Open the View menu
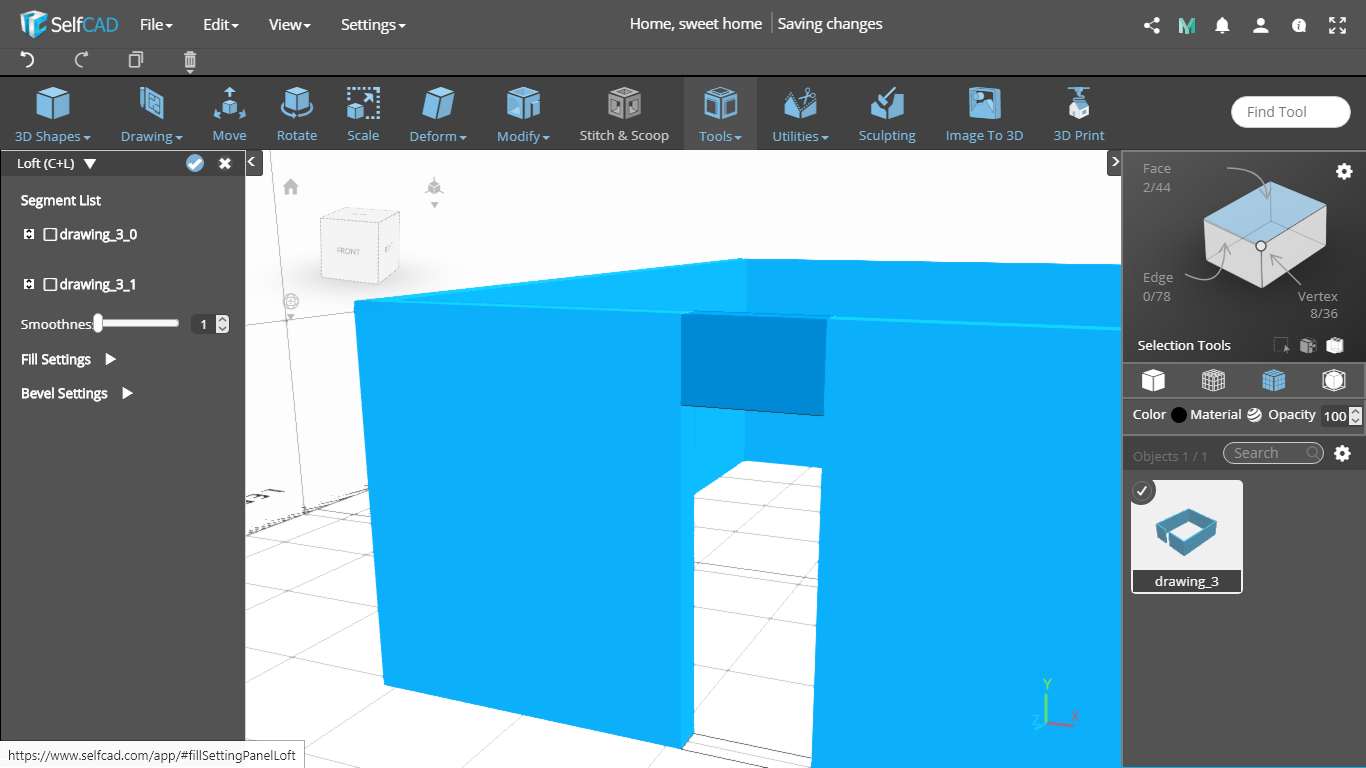 (290, 24)
